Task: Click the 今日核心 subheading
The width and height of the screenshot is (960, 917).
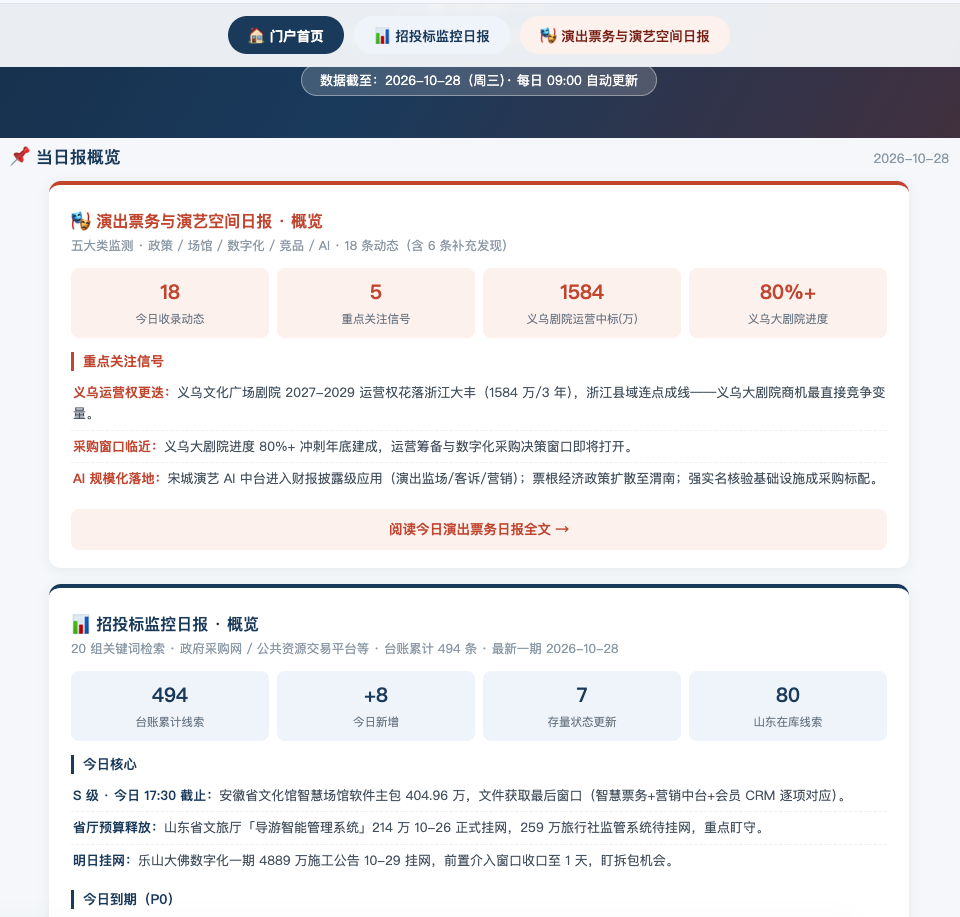Action: pyautogui.click(x=110, y=764)
